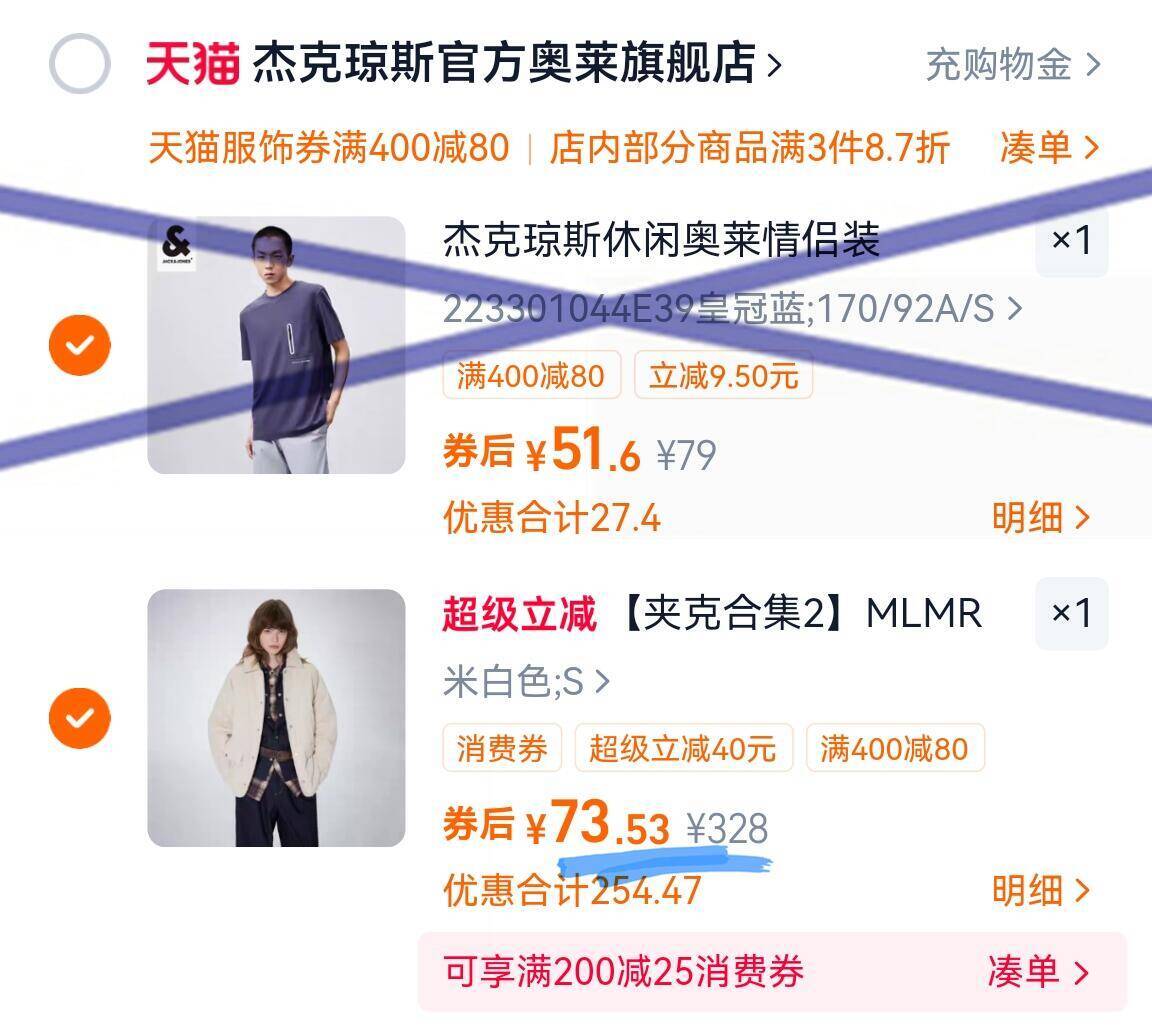Open the 杰克琼斯官方奥莱旗舰店 store page
Screen dimensions: 1152x1030
pos(516,64)
